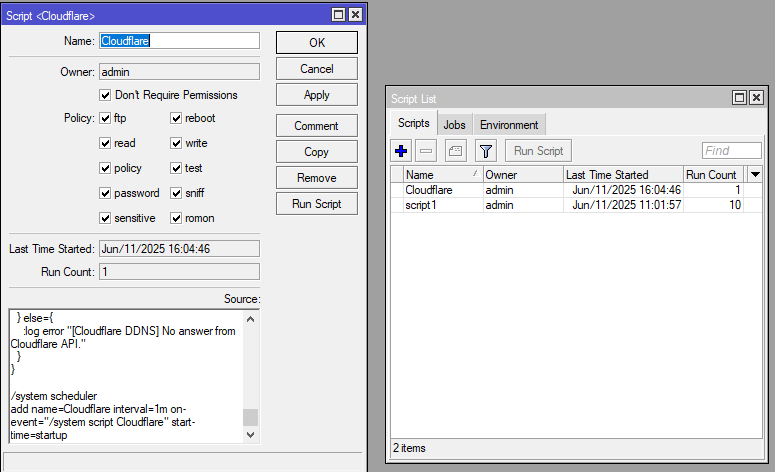Open the Environment tab
775x472 pixels.
[x=509, y=125]
